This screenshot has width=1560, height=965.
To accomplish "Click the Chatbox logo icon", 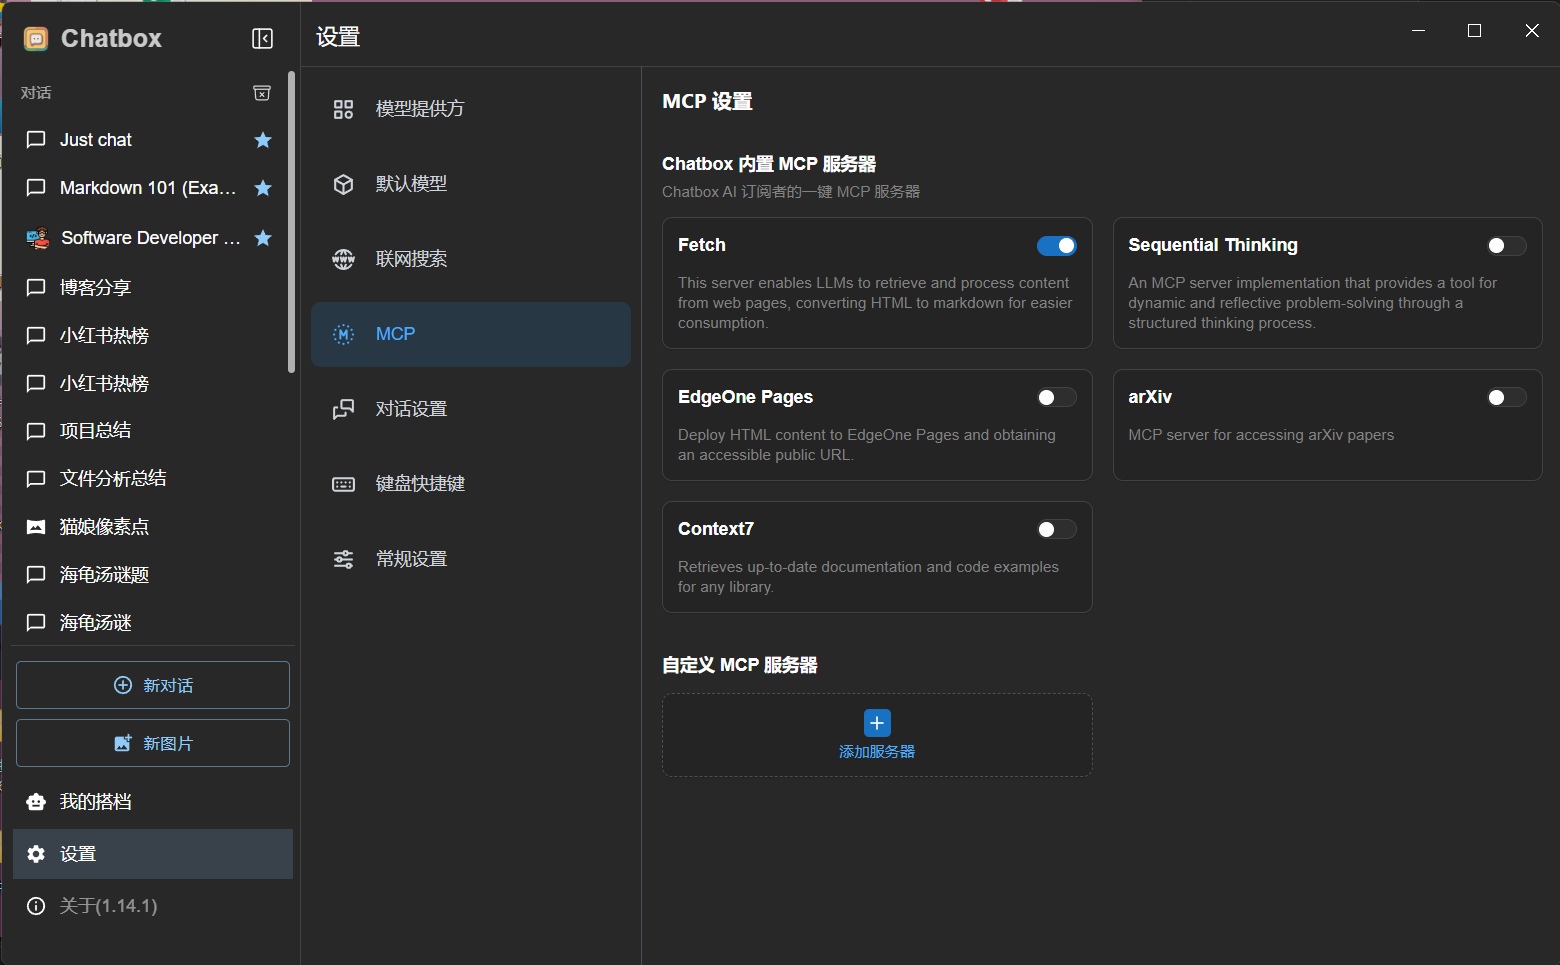I will point(36,38).
